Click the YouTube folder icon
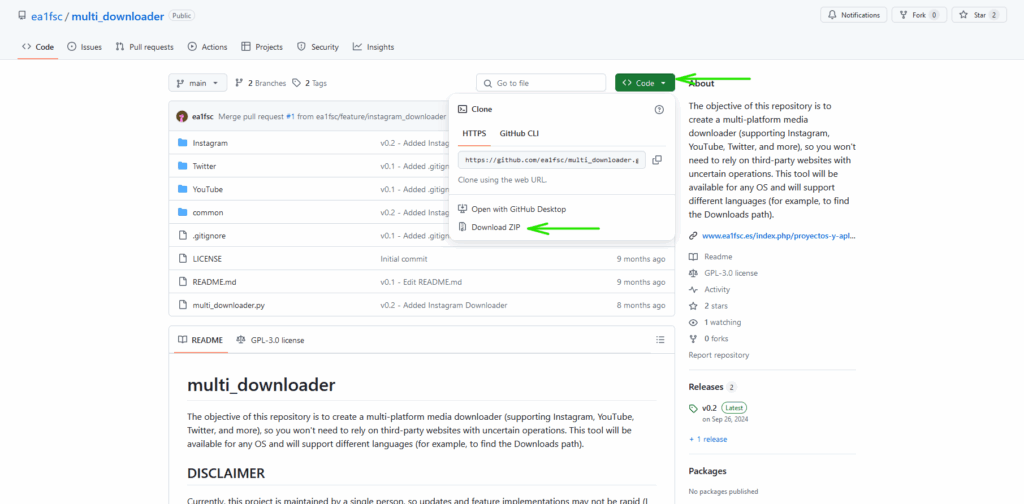The width and height of the screenshot is (1024, 504). click(x=183, y=189)
